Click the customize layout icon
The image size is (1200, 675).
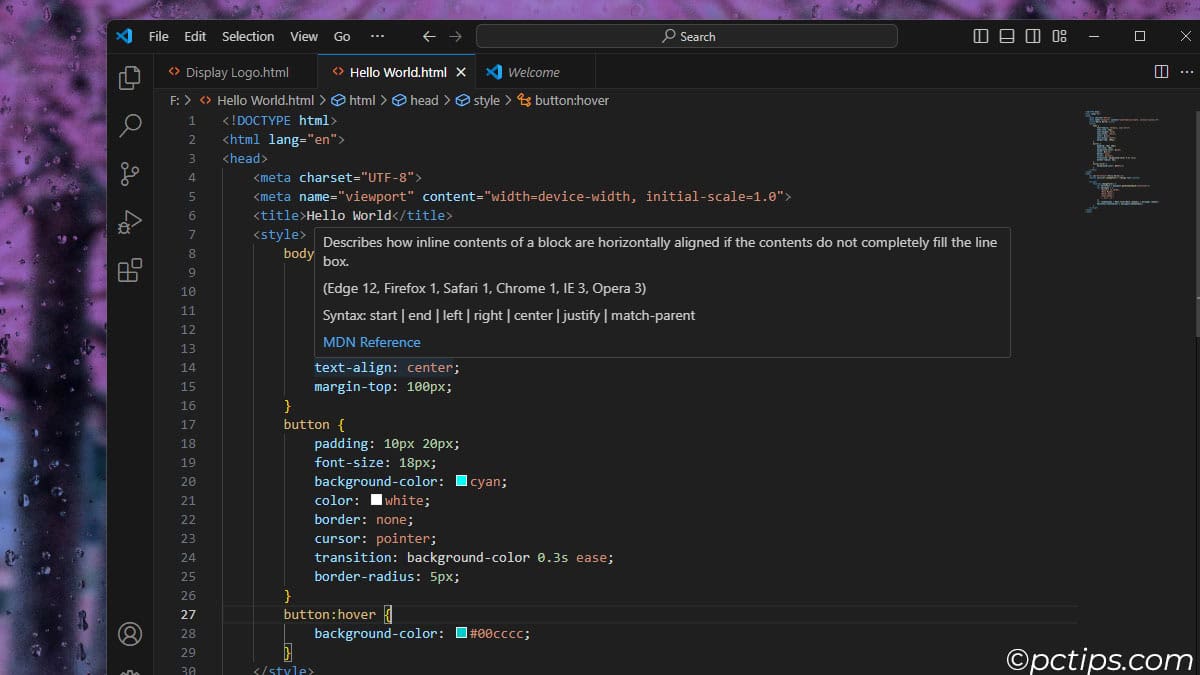(x=1059, y=36)
